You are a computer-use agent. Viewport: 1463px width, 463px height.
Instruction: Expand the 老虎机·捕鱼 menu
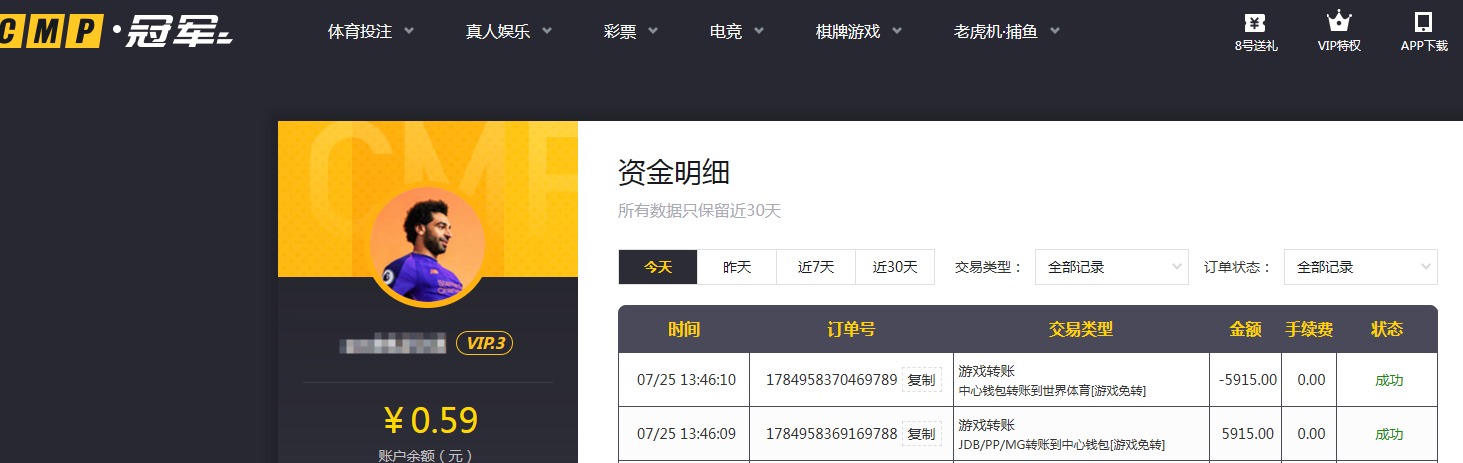click(1007, 31)
